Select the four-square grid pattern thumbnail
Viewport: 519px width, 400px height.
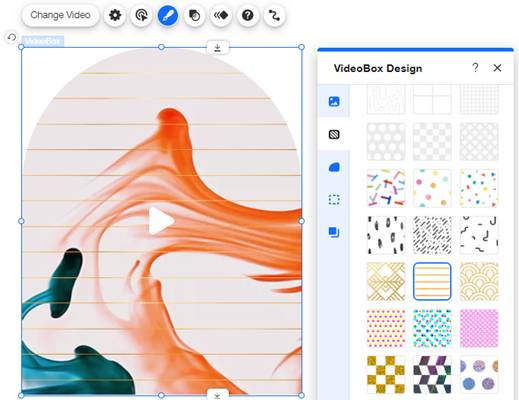432,99
